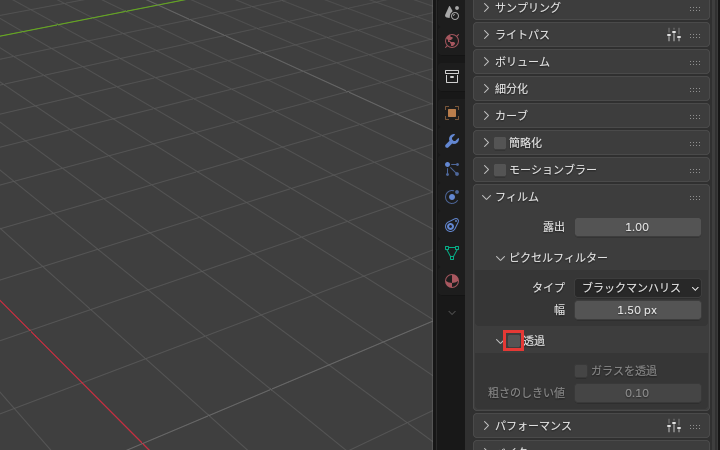720x450 pixels.
Task: Click the 露出 1.00 value field
Action: coord(638,227)
